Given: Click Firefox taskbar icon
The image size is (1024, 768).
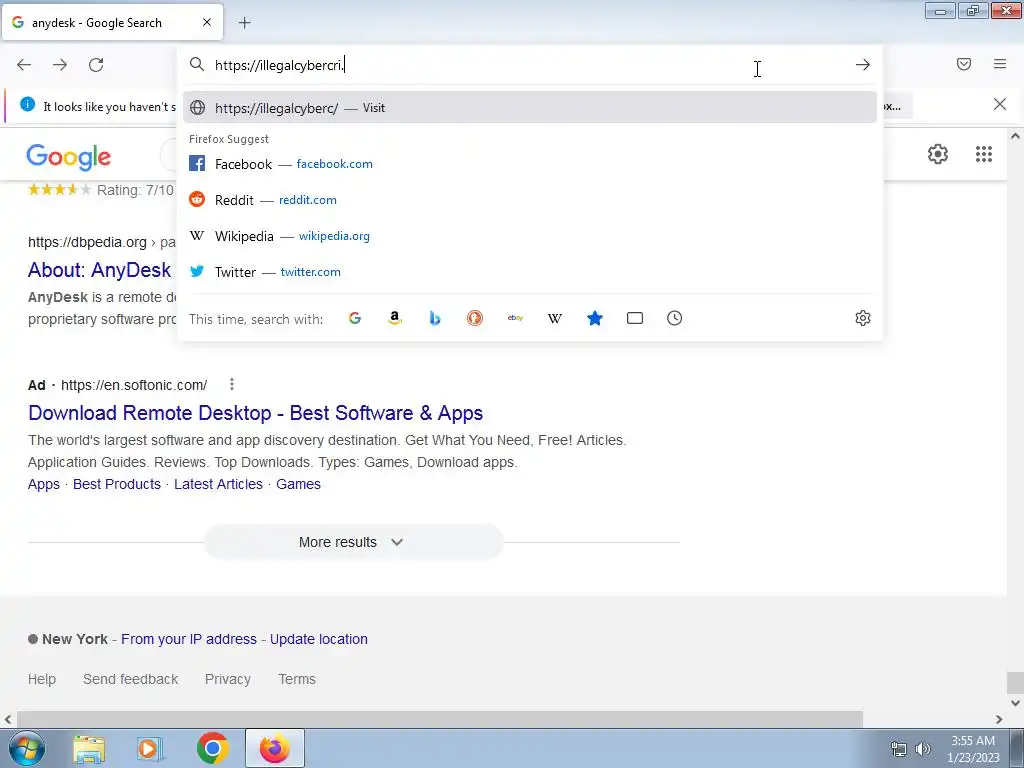Looking at the screenshot, I should pyautogui.click(x=274, y=748).
